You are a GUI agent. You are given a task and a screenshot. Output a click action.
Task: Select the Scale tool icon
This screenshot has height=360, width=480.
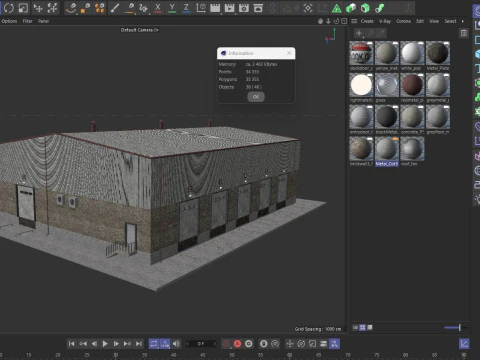coord(23,8)
